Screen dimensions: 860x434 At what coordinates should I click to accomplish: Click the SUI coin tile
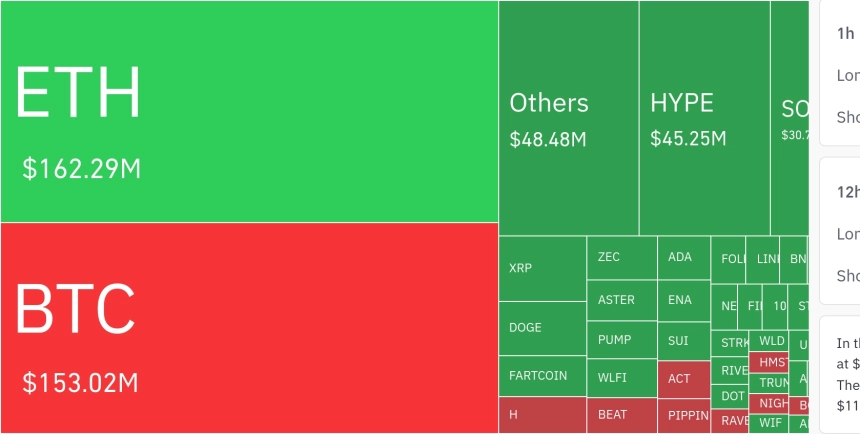coord(683,341)
